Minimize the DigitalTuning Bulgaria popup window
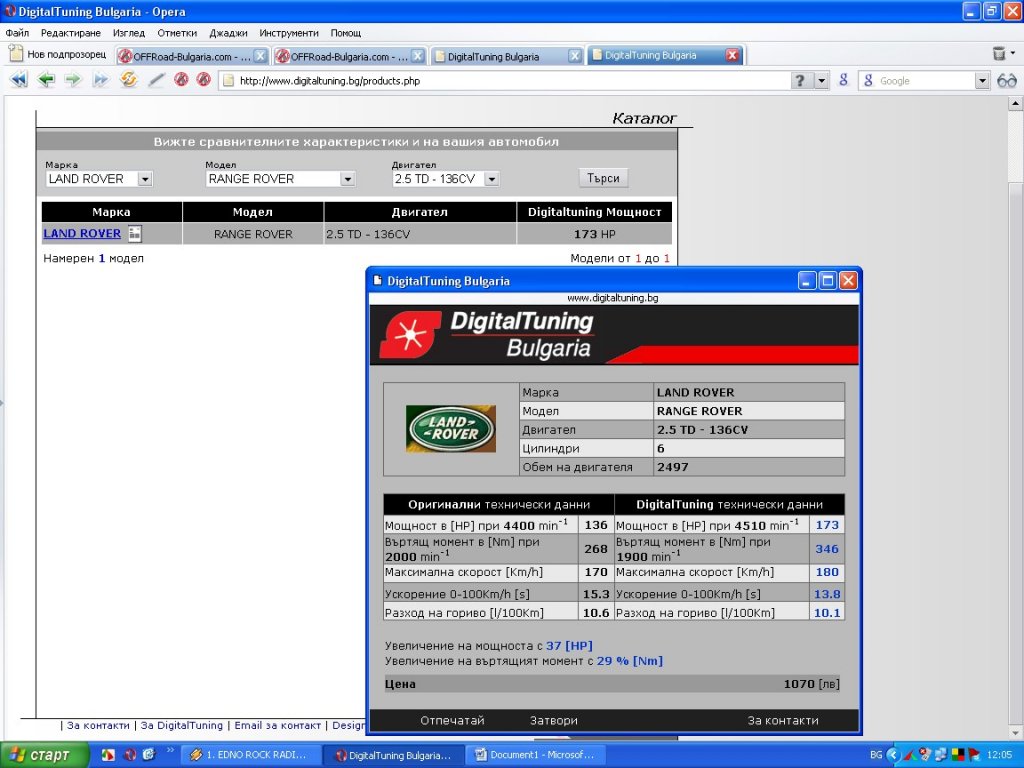Screen dimensions: 1024x768 click(x=807, y=281)
